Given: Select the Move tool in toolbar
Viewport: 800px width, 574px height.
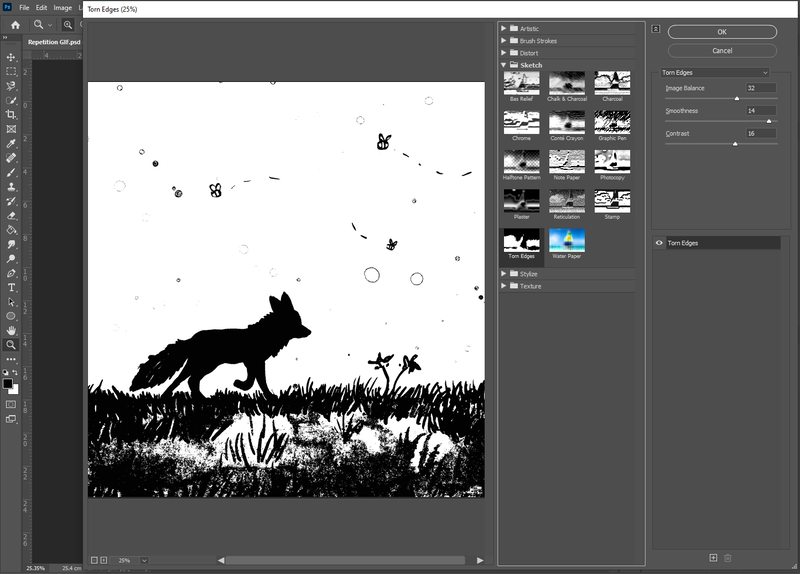Looking at the screenshot, I should click(x=11, y=57).
